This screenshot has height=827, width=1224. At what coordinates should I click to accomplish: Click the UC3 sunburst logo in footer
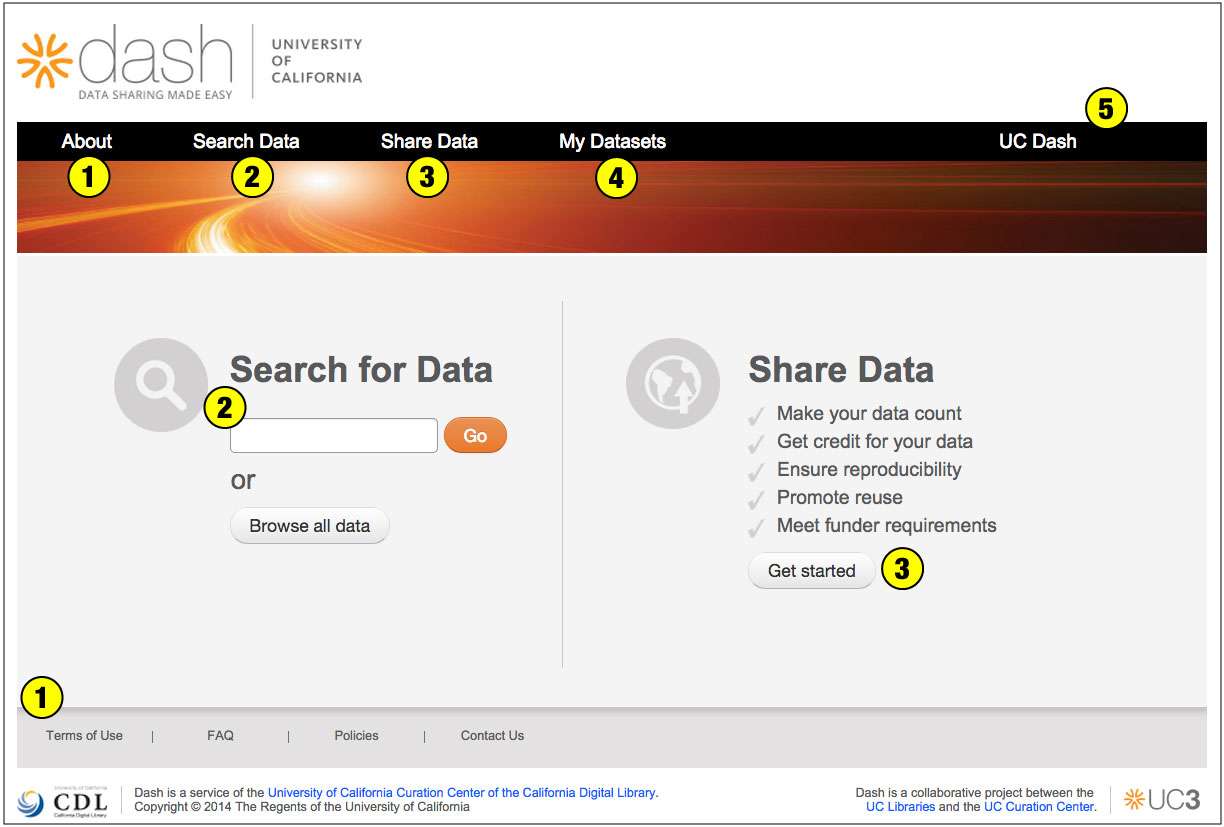pos(1135,799)
